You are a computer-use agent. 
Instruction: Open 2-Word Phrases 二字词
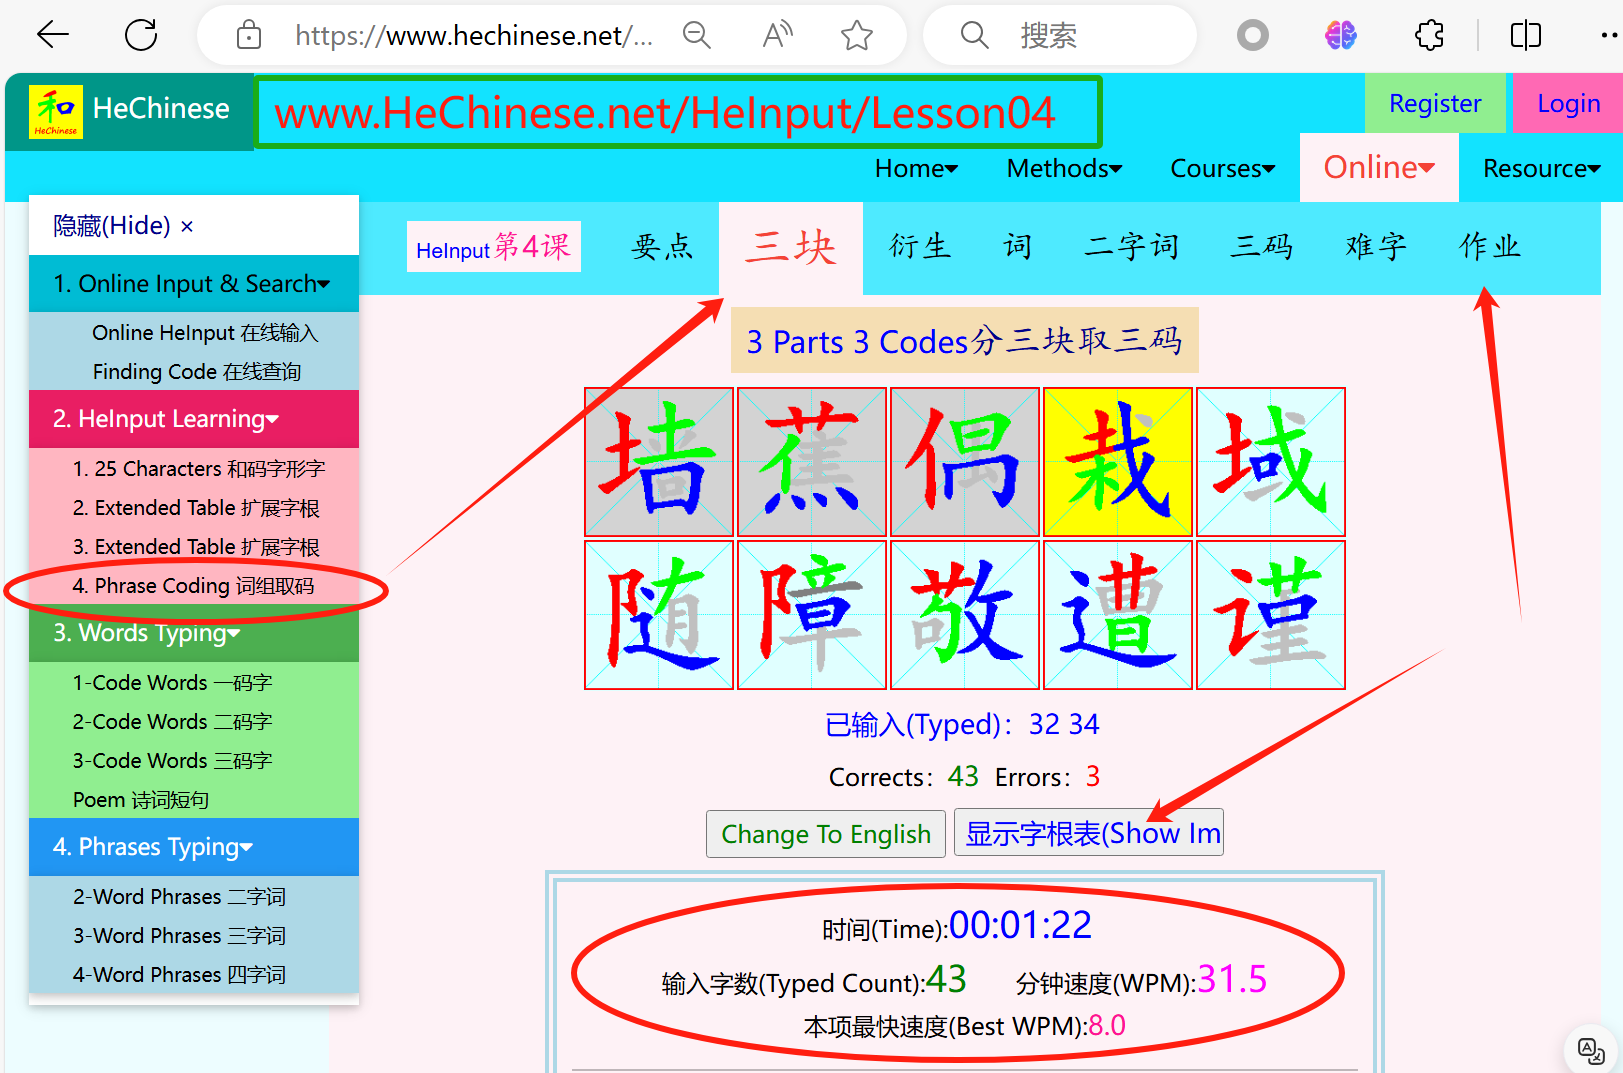point(179,896)
